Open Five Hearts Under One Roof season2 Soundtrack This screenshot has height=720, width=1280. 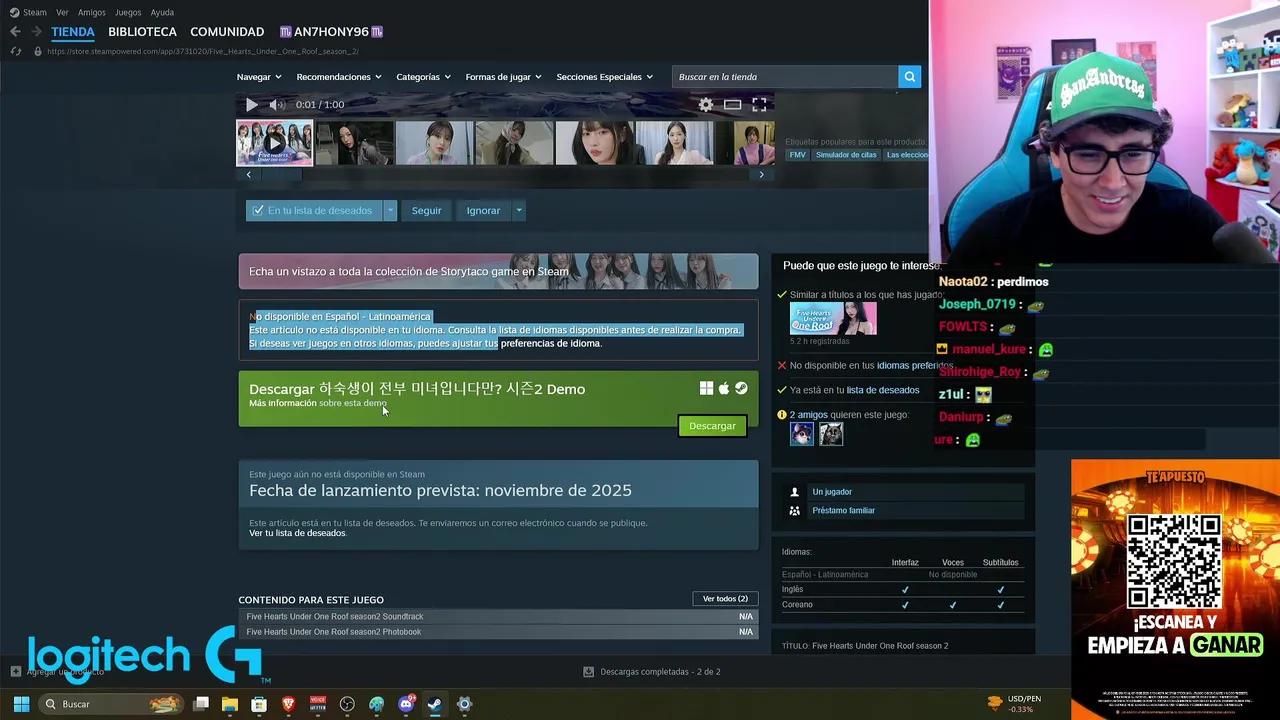(x=498, y=617)
